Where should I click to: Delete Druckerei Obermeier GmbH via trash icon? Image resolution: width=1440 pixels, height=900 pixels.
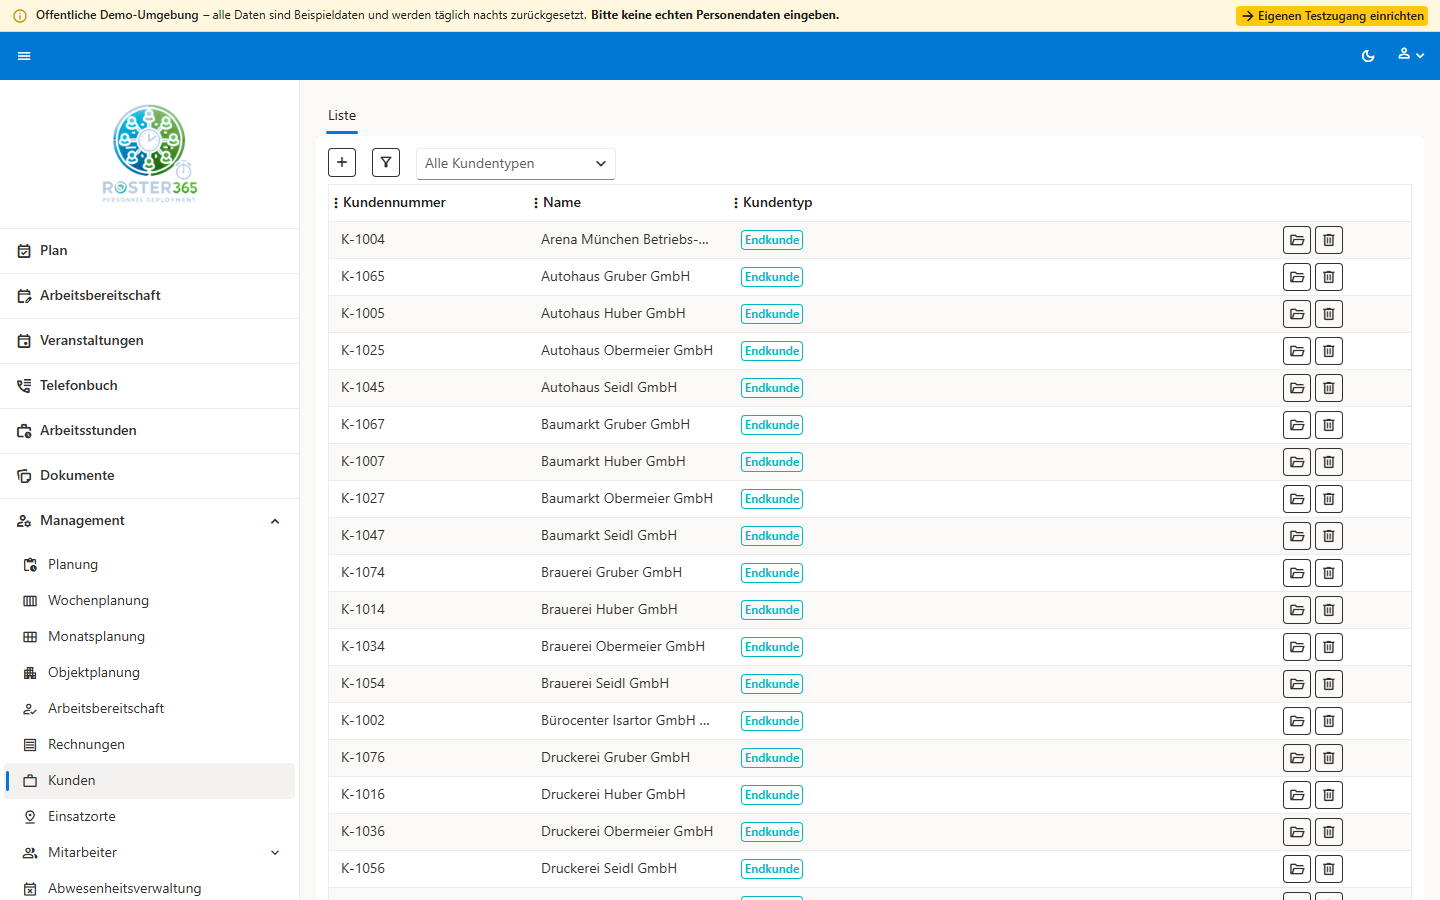click(x=1329, y=832)
